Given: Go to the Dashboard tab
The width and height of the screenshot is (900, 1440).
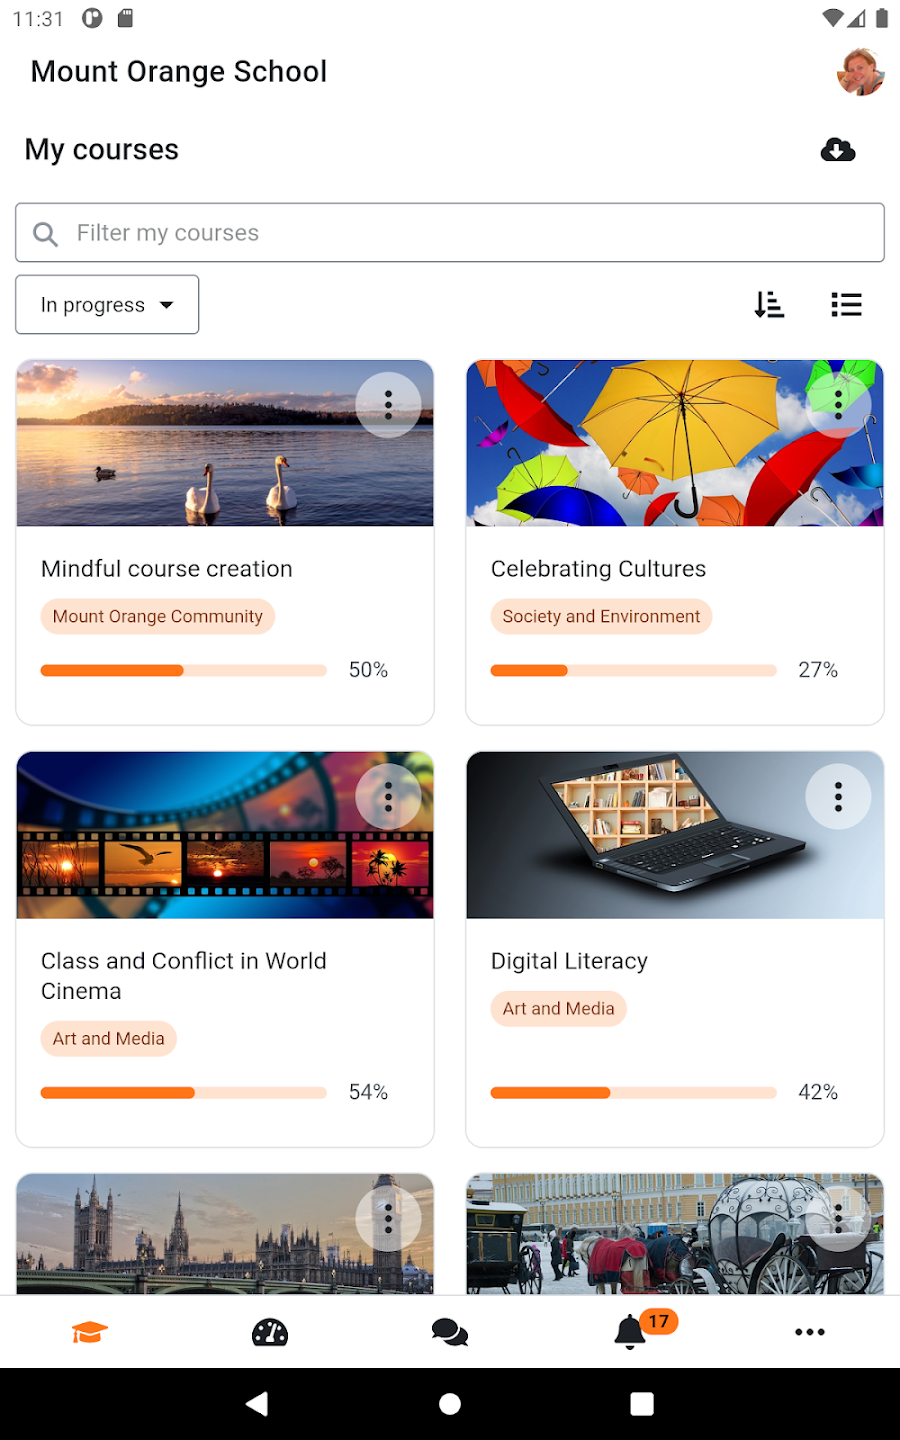Looking at the screenshot, I should [x=270, y=1332].
